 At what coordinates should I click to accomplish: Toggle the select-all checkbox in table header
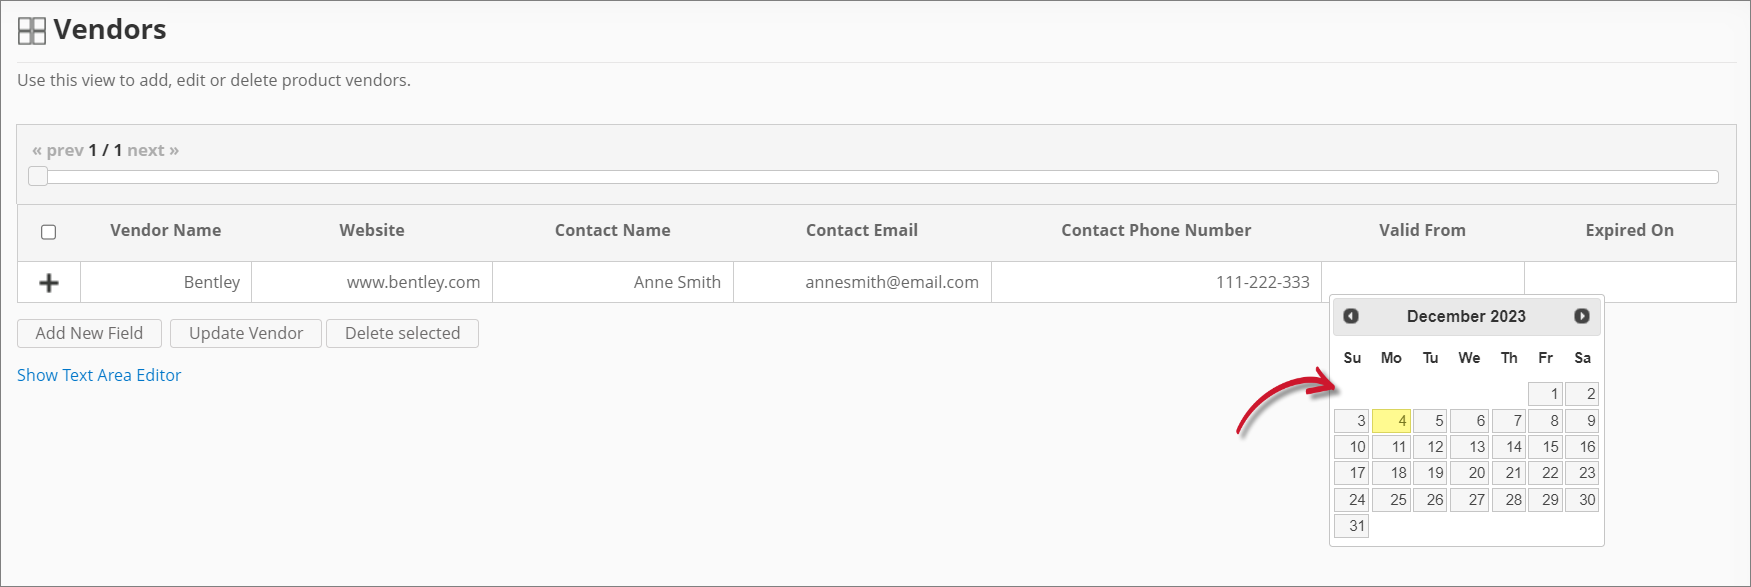pyautogui.click(x=48, y=232)
